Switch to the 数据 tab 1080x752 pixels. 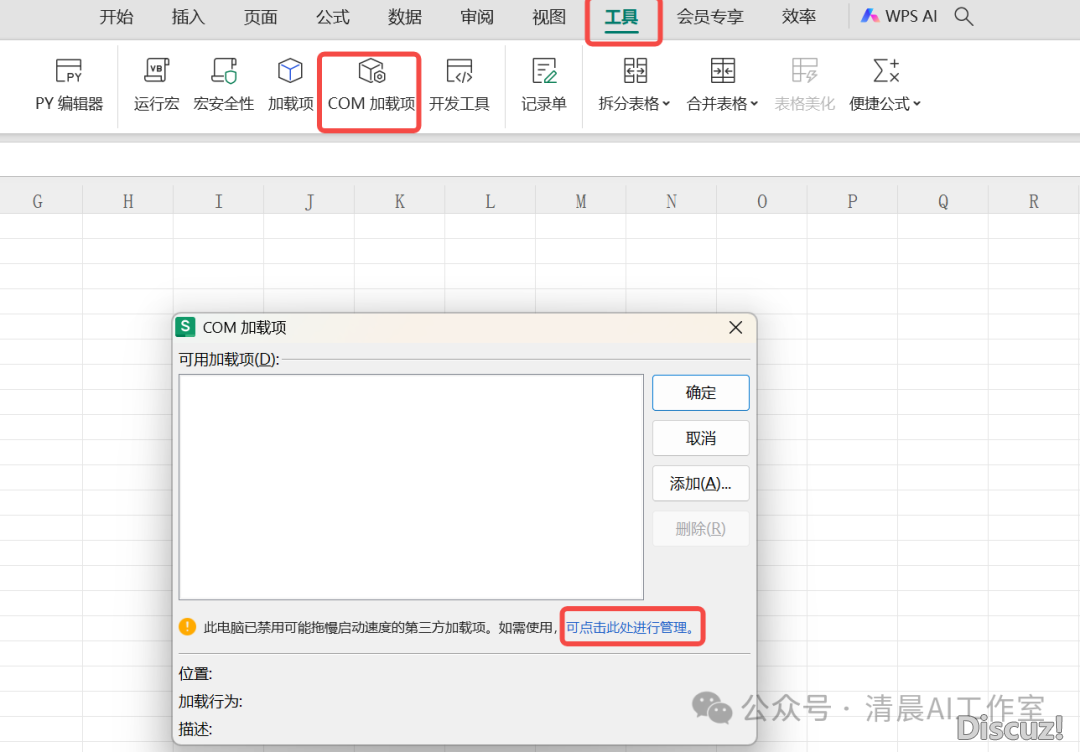[405, 17]
